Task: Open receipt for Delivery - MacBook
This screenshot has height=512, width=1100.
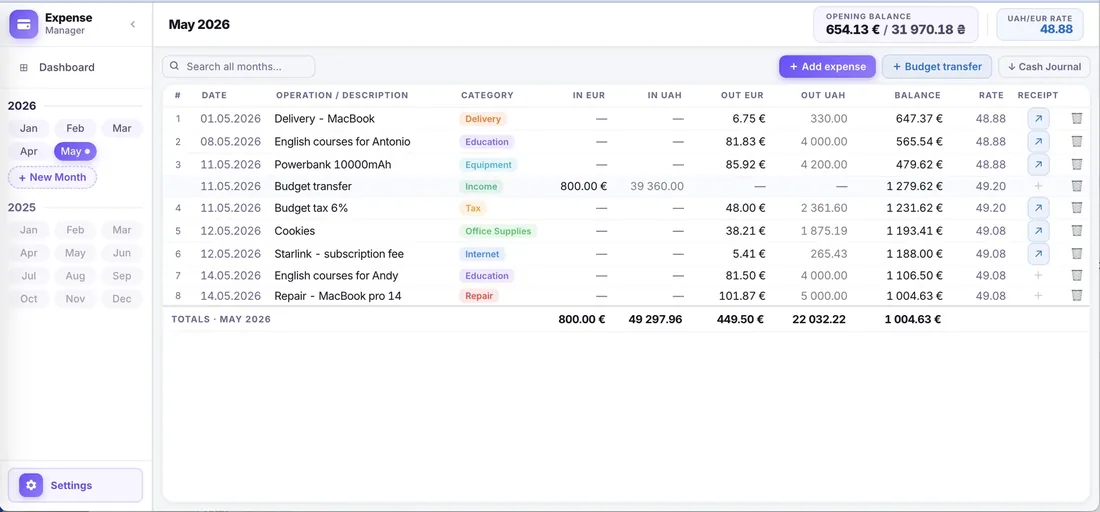Action: point(1038,119)
